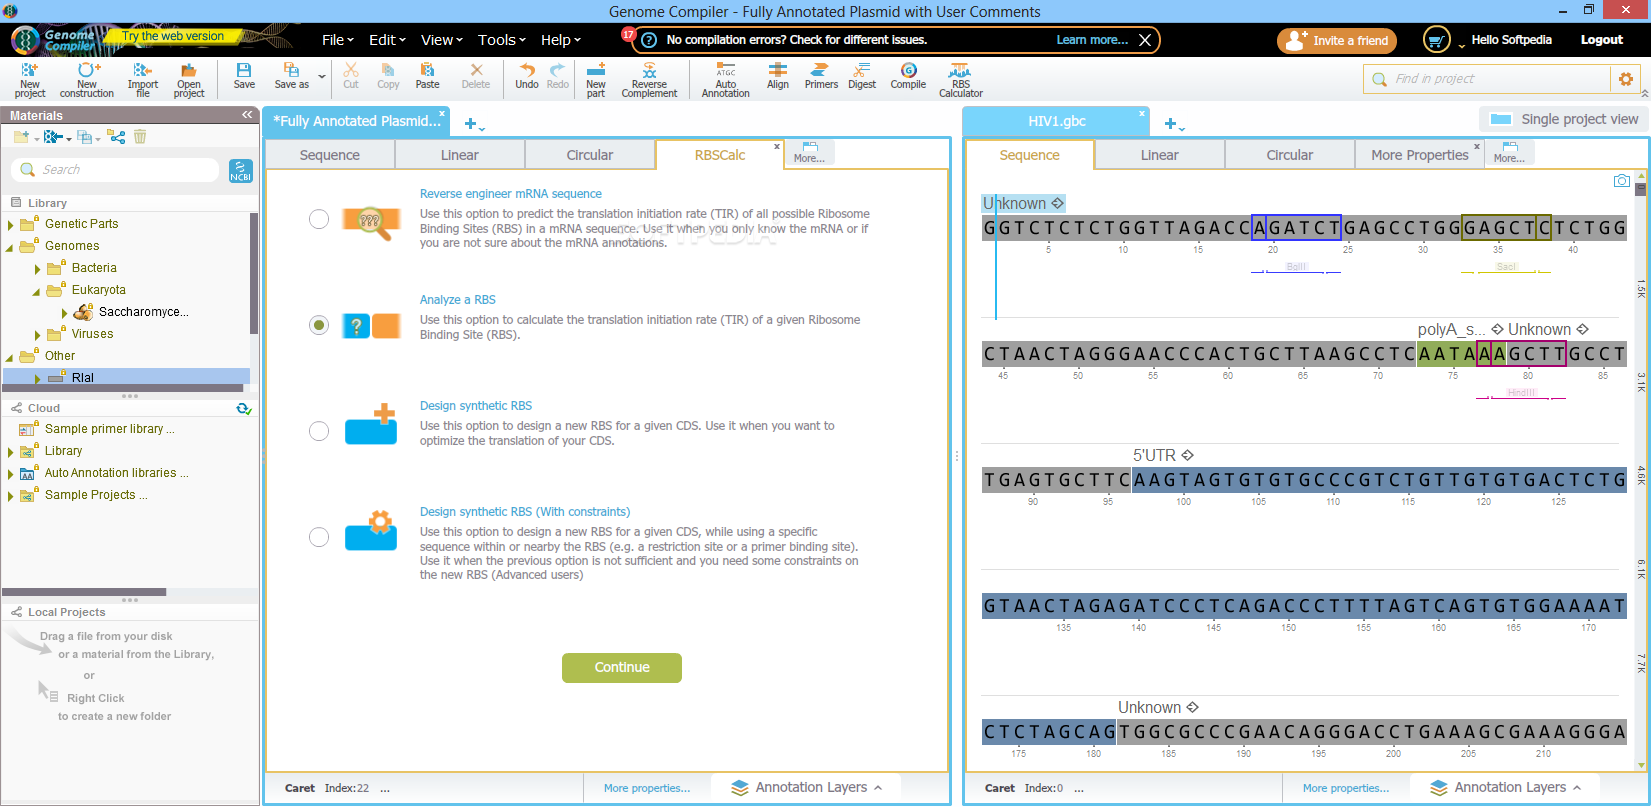This screenshot has height=807, width=1651.
Task: Click Learn more link in notification
Action: coord(1092,40)
